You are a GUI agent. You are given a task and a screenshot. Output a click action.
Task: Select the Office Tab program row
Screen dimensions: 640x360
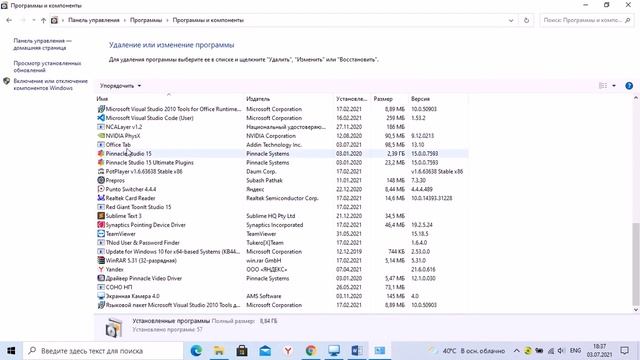(x=282, y=144)
